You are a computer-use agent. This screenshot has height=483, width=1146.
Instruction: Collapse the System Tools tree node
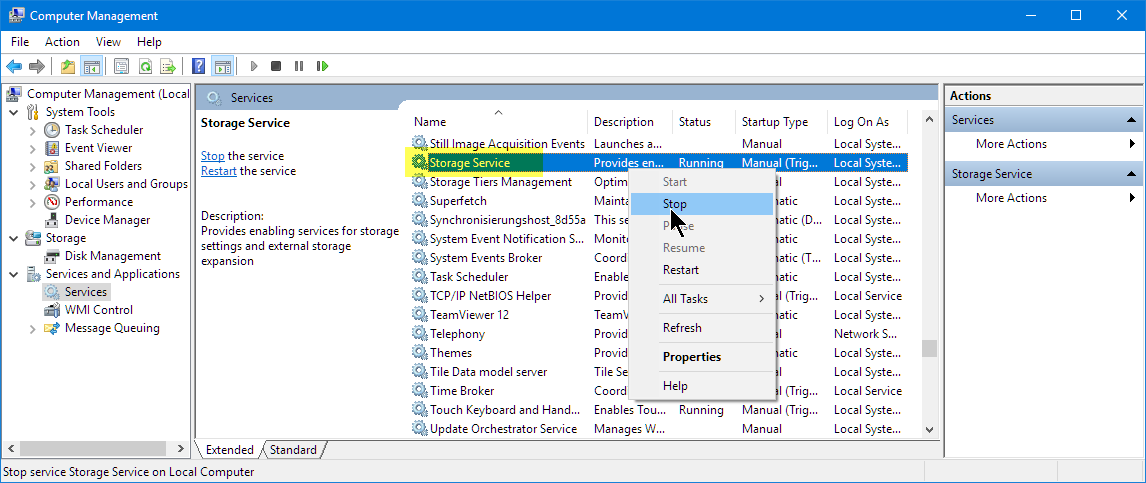coord(15,112)
